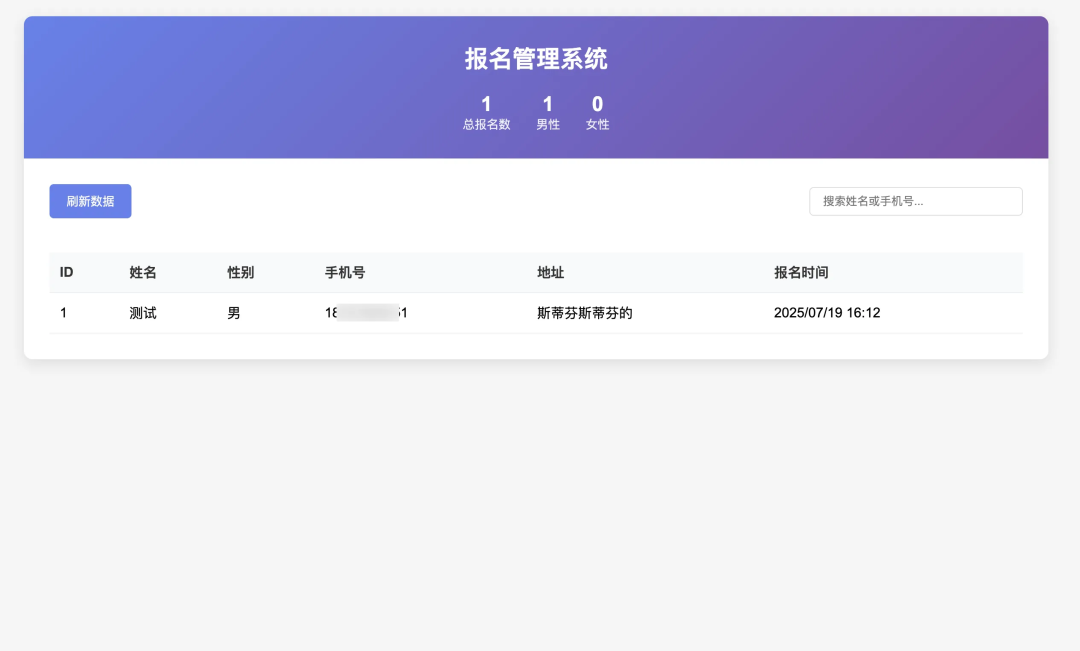
Task: Click the address 斯蒂芬斯蒂芬的 cell
Action: pos(587,312)
